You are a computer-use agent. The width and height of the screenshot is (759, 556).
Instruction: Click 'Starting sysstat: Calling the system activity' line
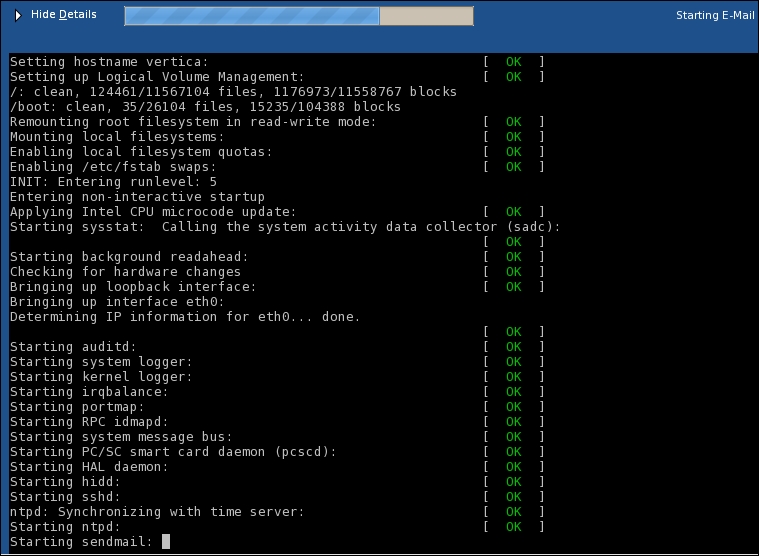click(285, 227)
